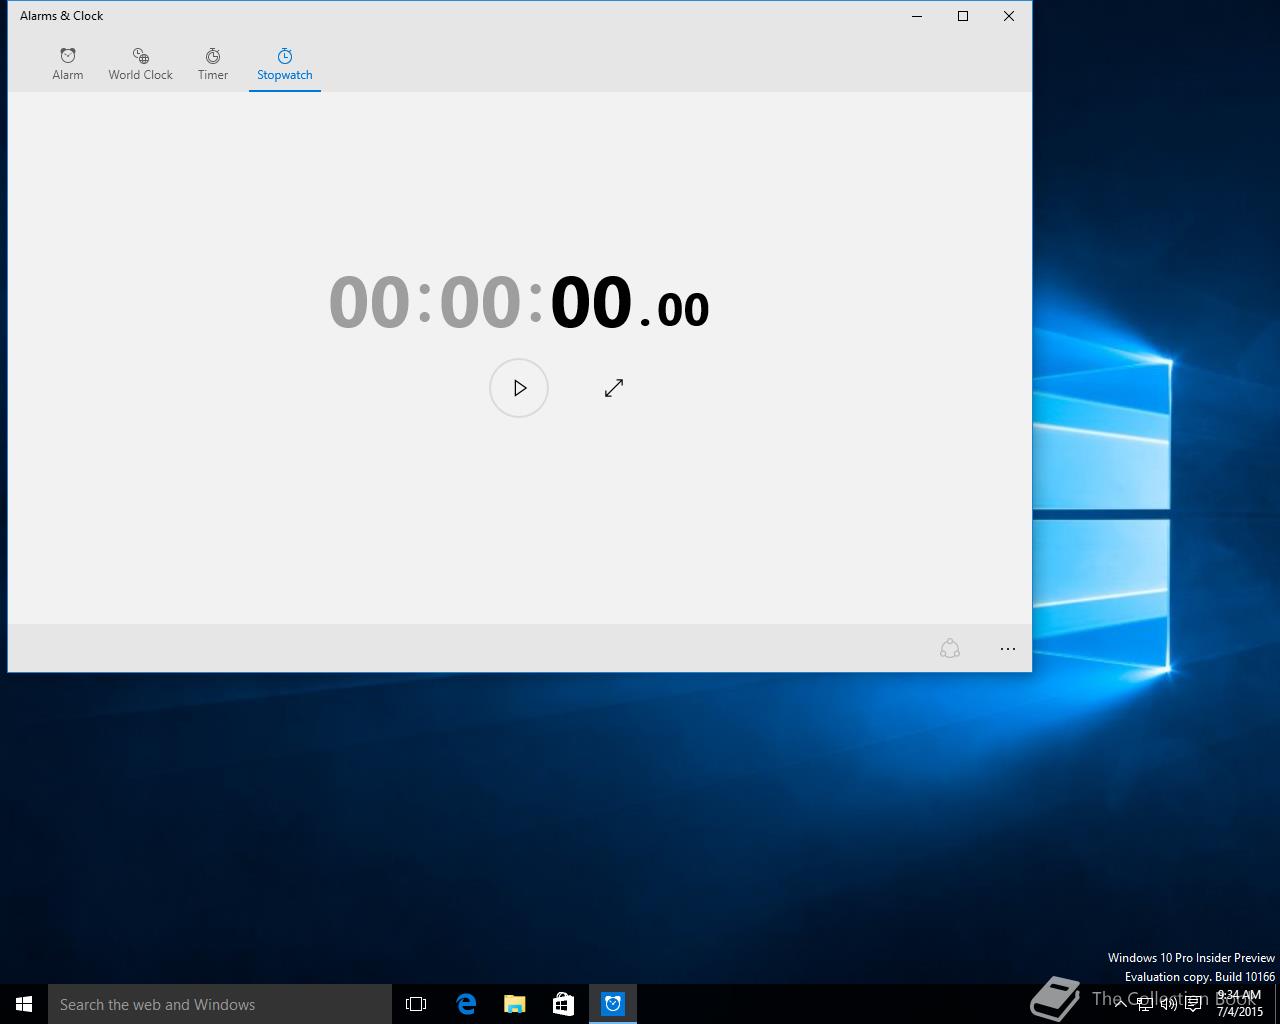Click the taskbar date and time
The height and width of the screenshot is (1024, 1280).
tap(1240, 1004)
